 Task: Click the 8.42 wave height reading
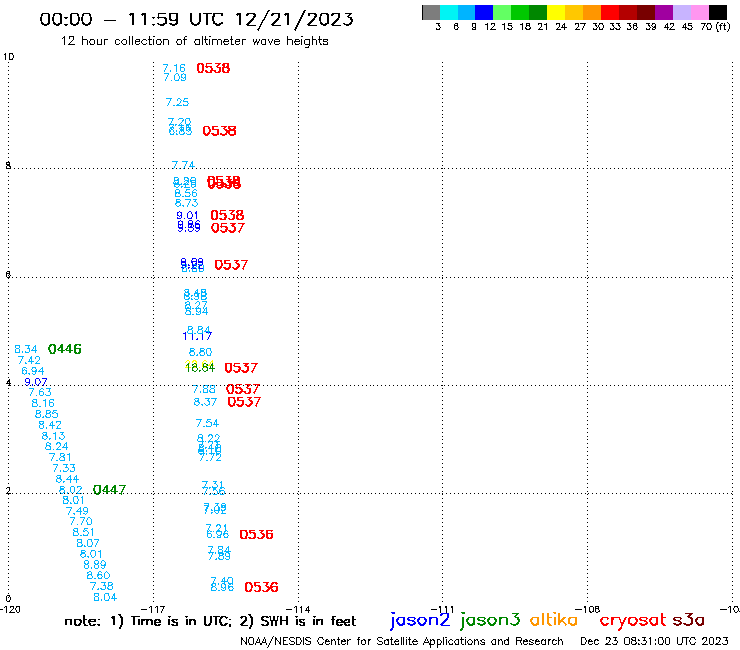click(50, 425)
